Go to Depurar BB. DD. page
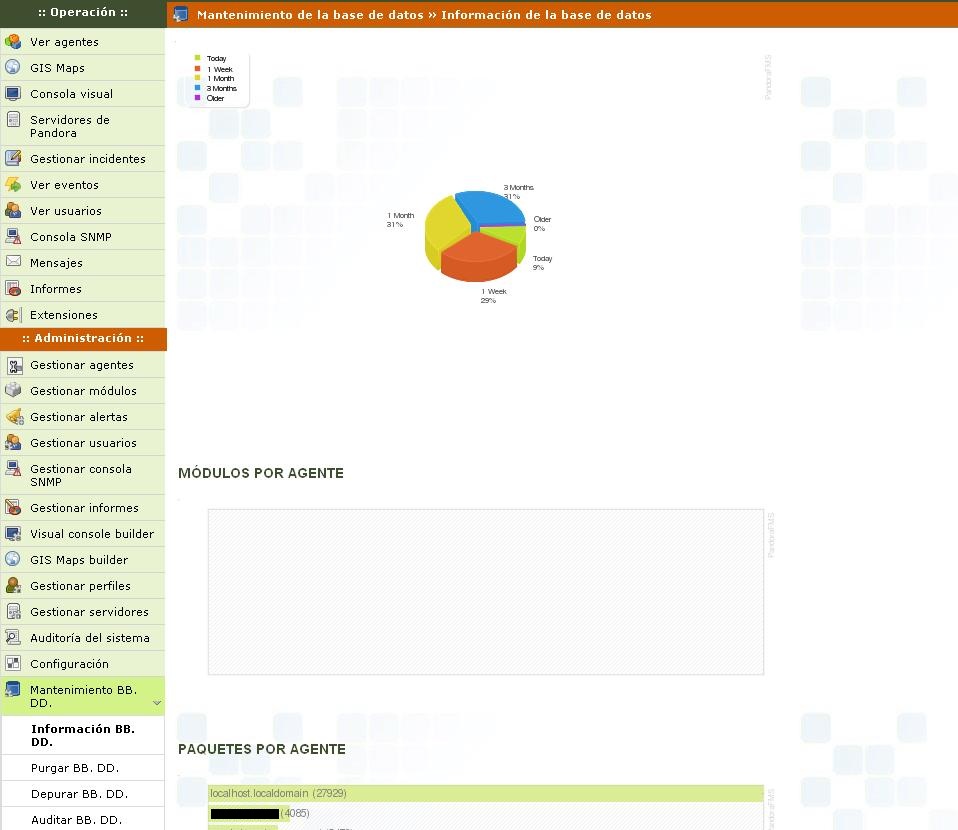 click(79, 794)
